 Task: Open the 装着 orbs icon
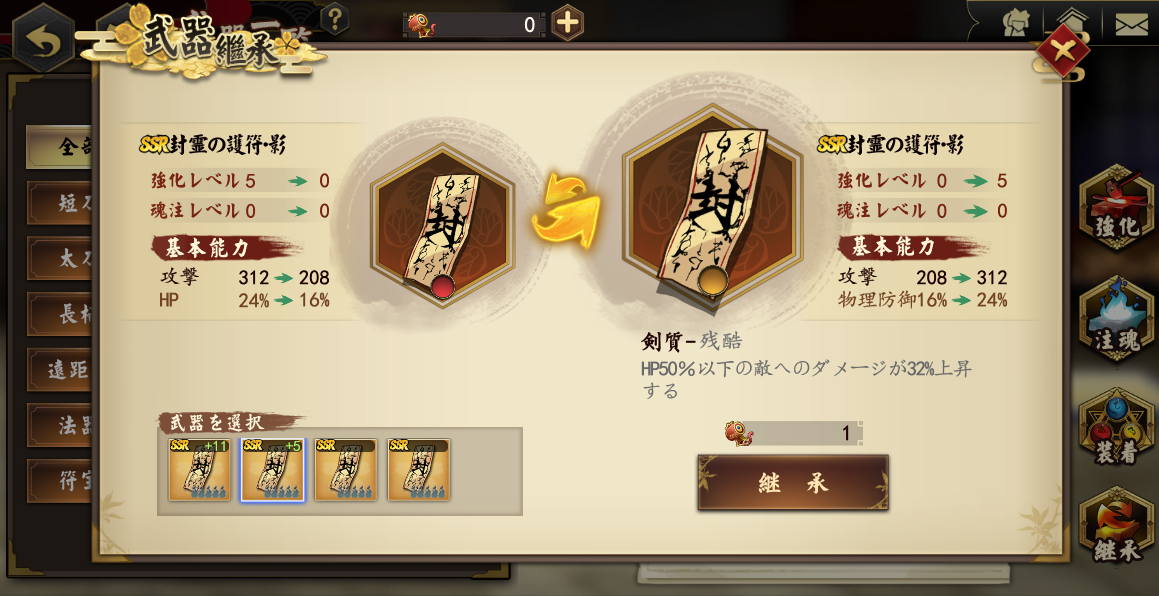(x=1116, y=429)
